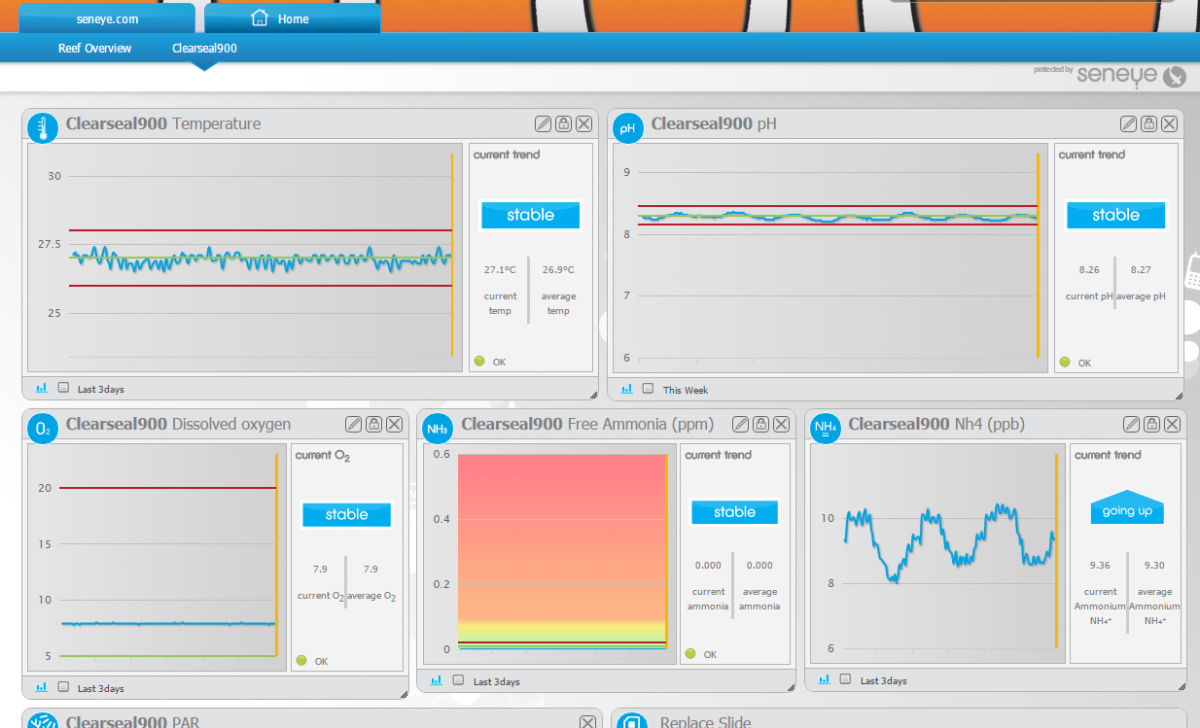The image size is (1200, 728).
Task: Click the NH3 badge icon
Action: 437,428
